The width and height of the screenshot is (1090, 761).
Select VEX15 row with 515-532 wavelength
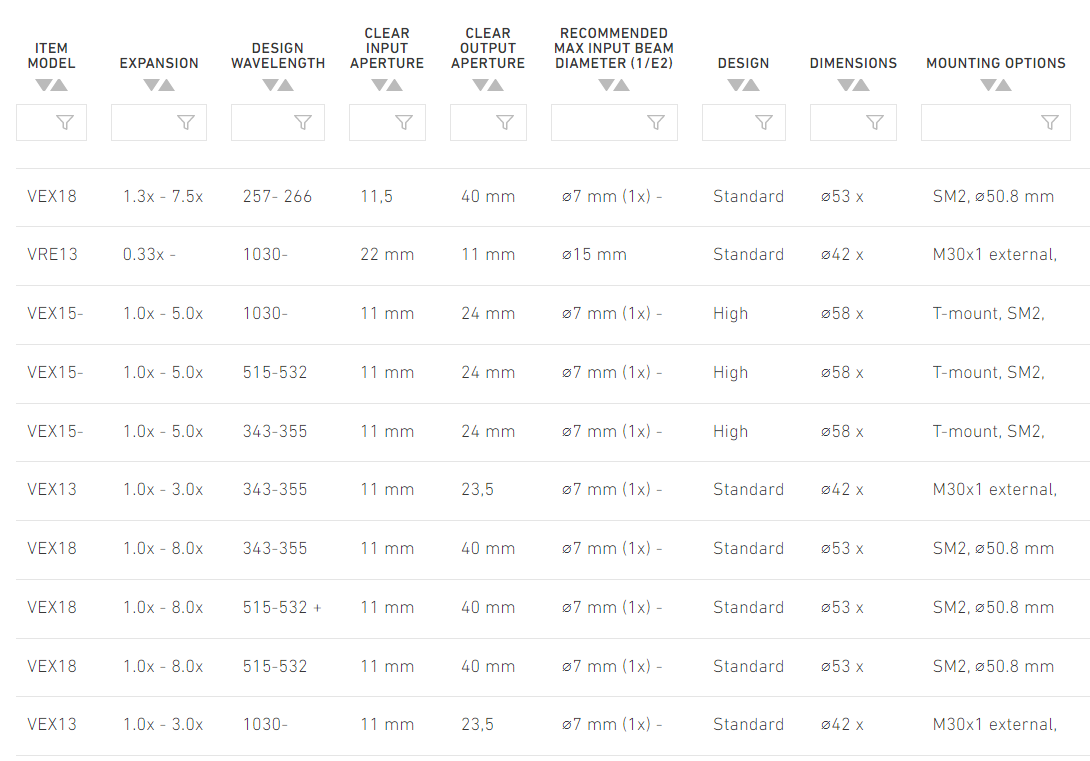tap(553, 373)
